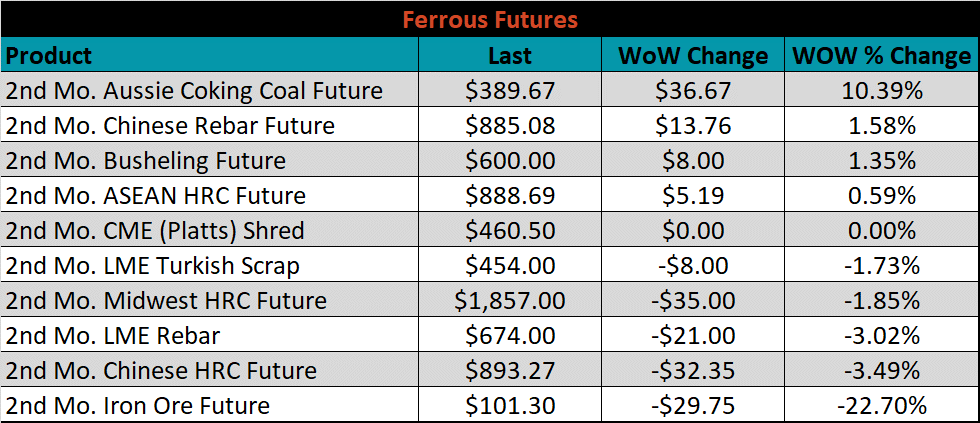Click the LME Rebar product cell
The height and width of the screenshot is (423, 980).
point(210,335)
